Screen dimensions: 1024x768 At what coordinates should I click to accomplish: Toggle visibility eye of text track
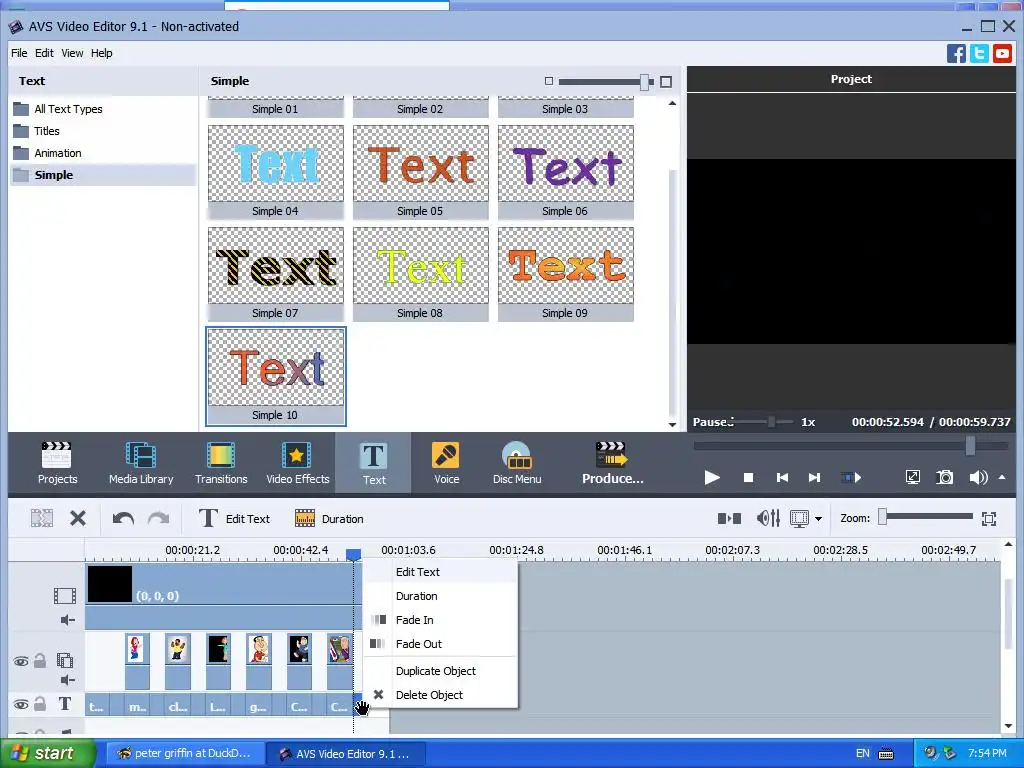click(x=21, y=705)
